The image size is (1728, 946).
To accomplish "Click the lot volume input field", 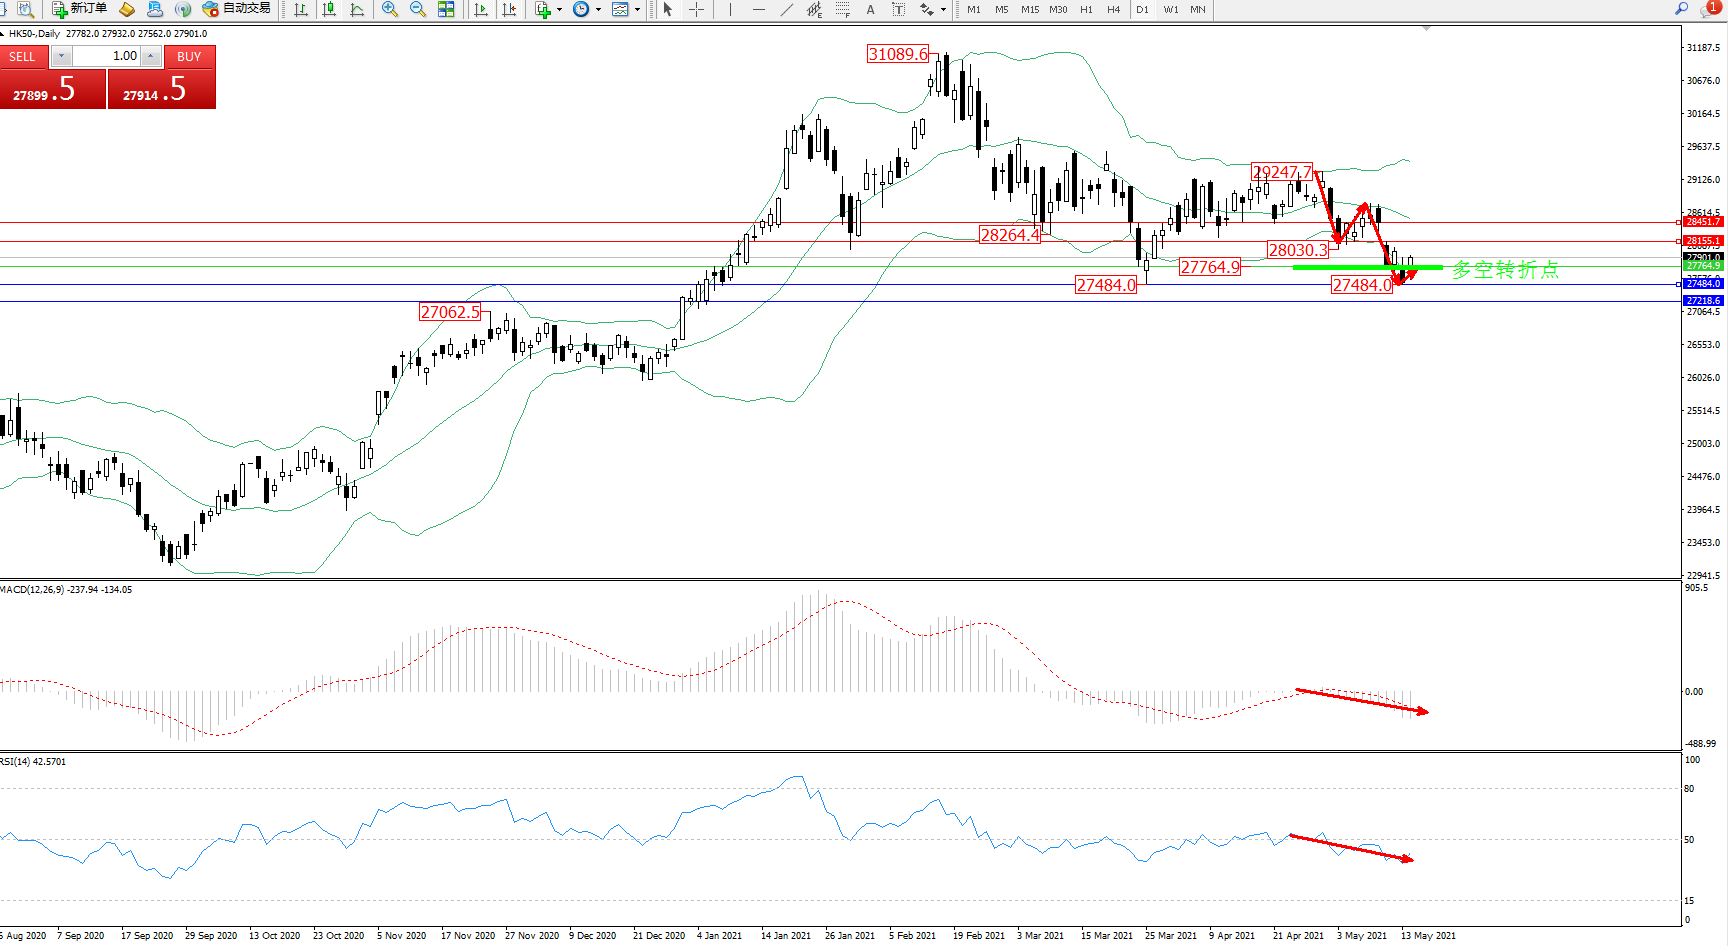I will coord(106,56).
